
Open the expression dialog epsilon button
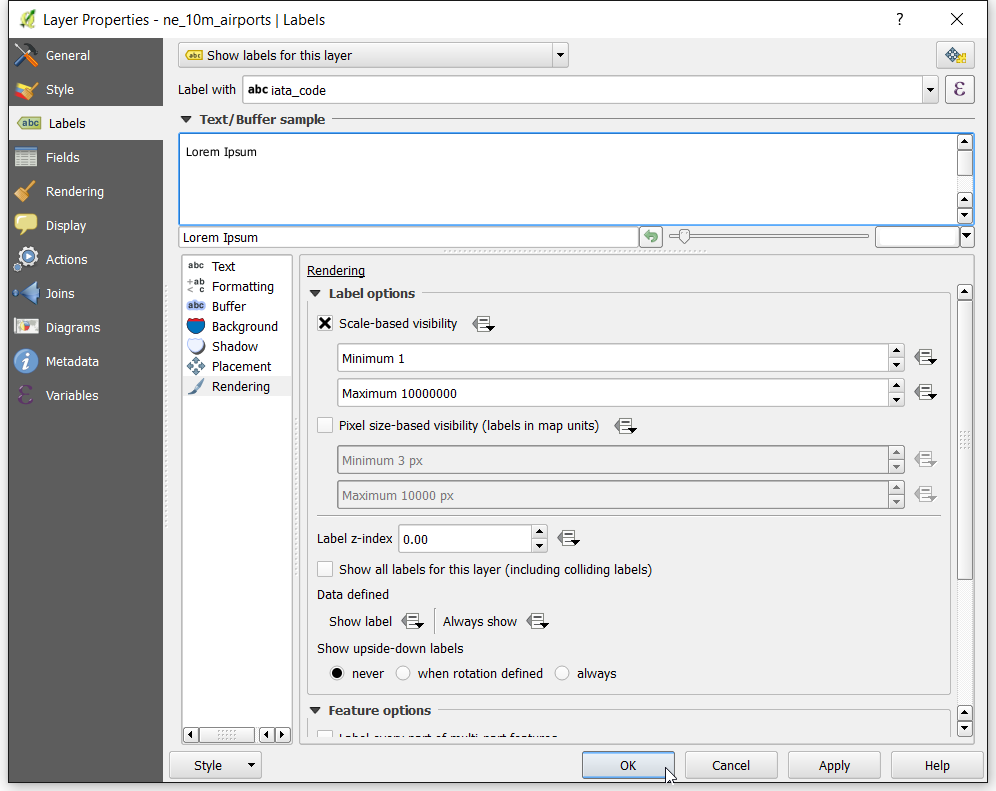click(959, 89)
